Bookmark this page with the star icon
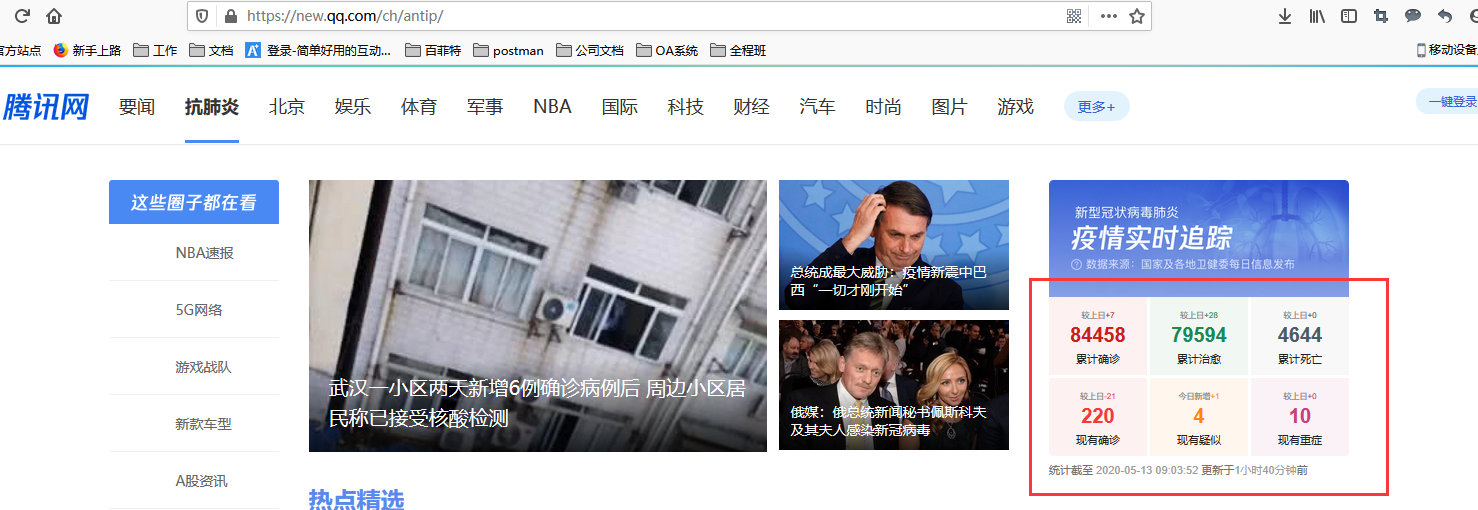 pos(1136,16)
